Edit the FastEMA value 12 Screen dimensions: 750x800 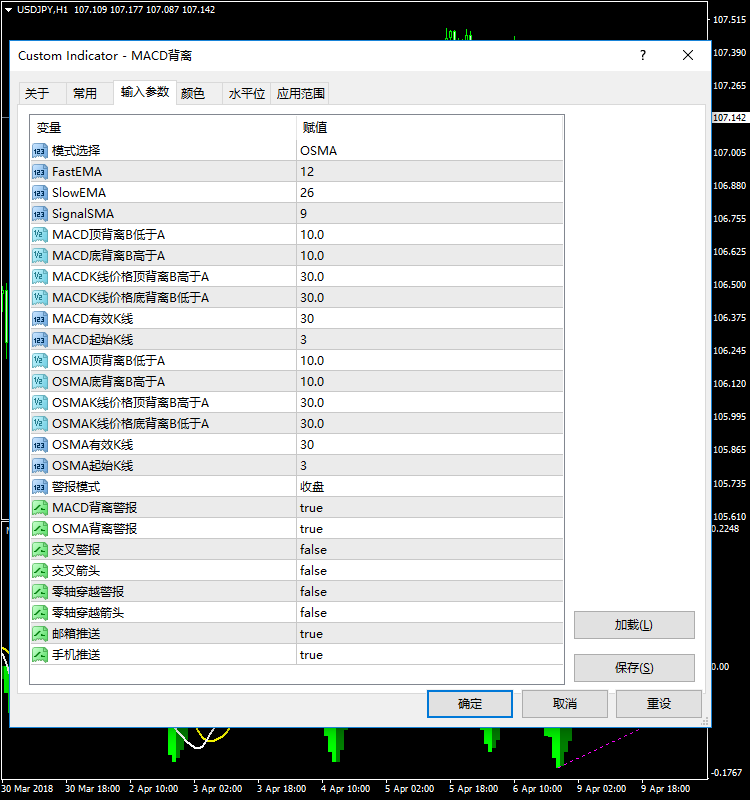tap(430, 172)
